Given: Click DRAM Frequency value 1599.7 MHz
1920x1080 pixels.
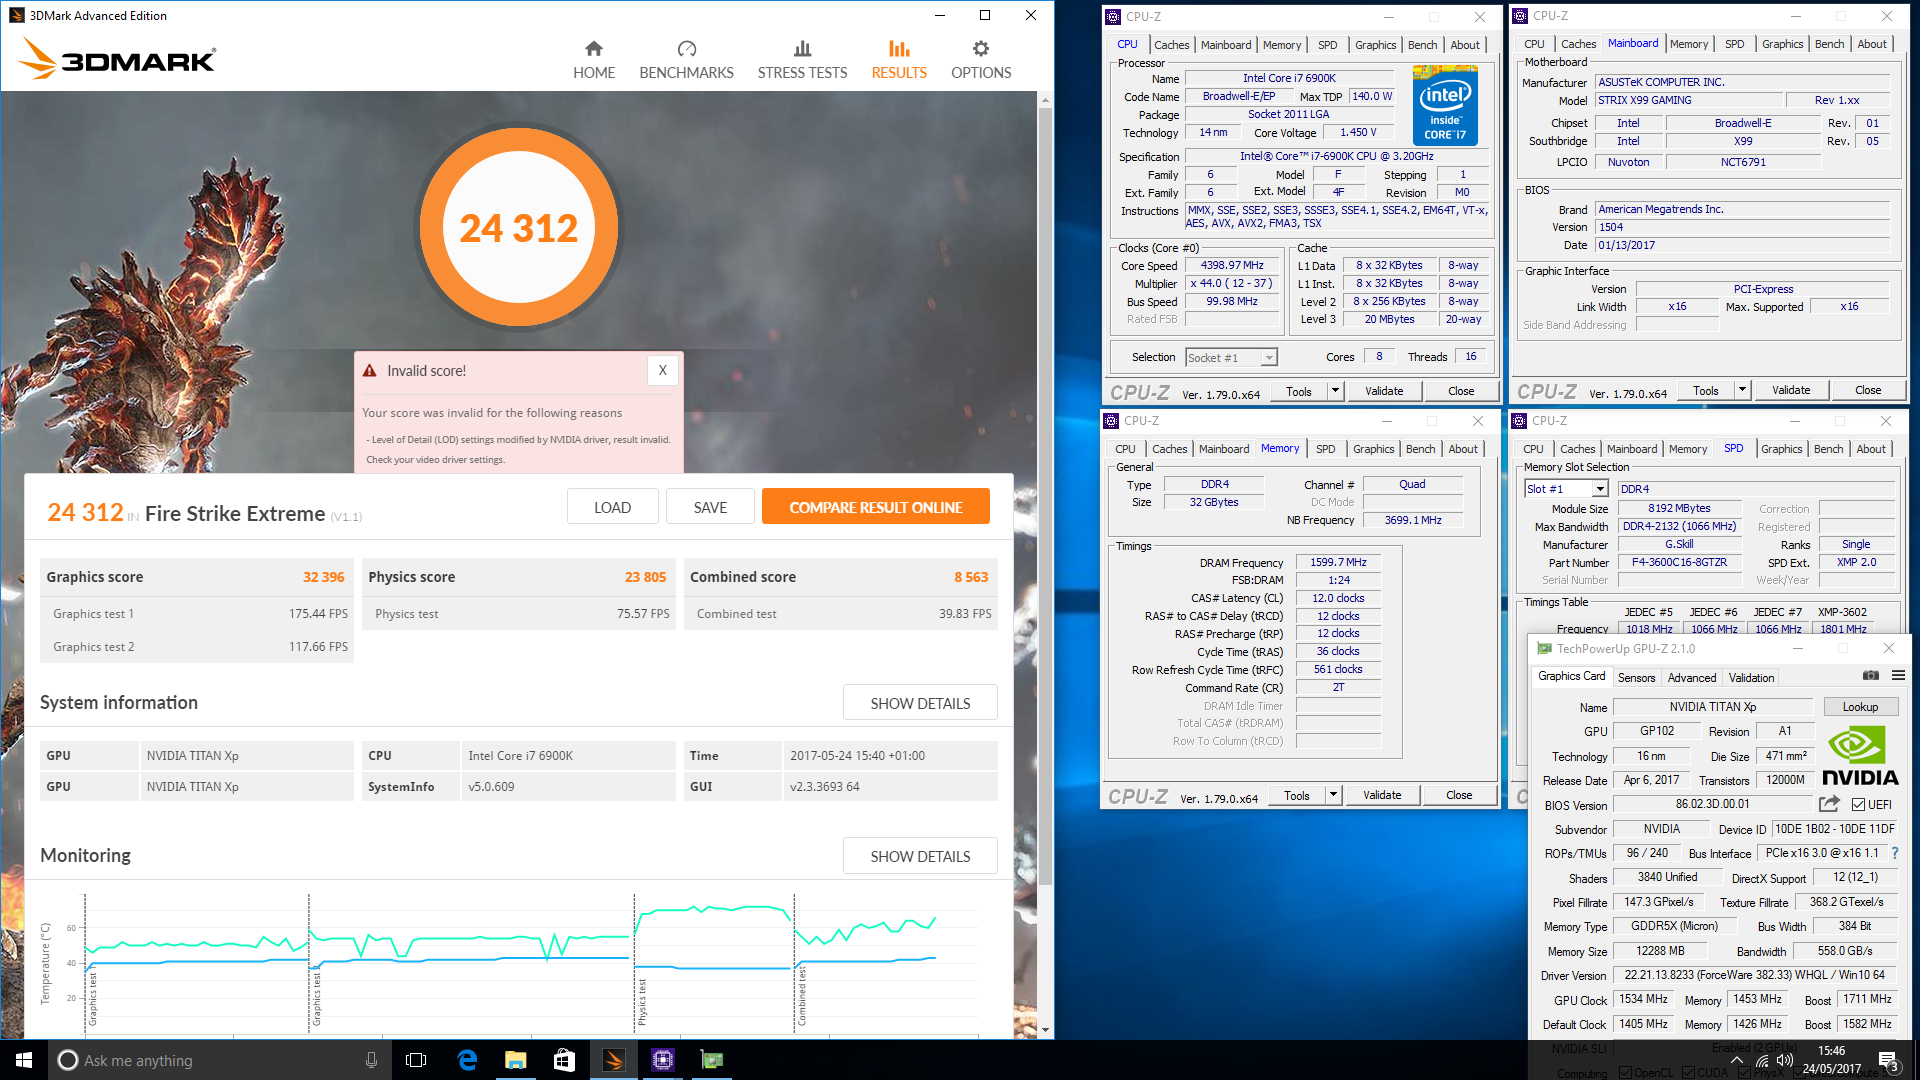Looking at the screenshot, I should pos(1338,563).
